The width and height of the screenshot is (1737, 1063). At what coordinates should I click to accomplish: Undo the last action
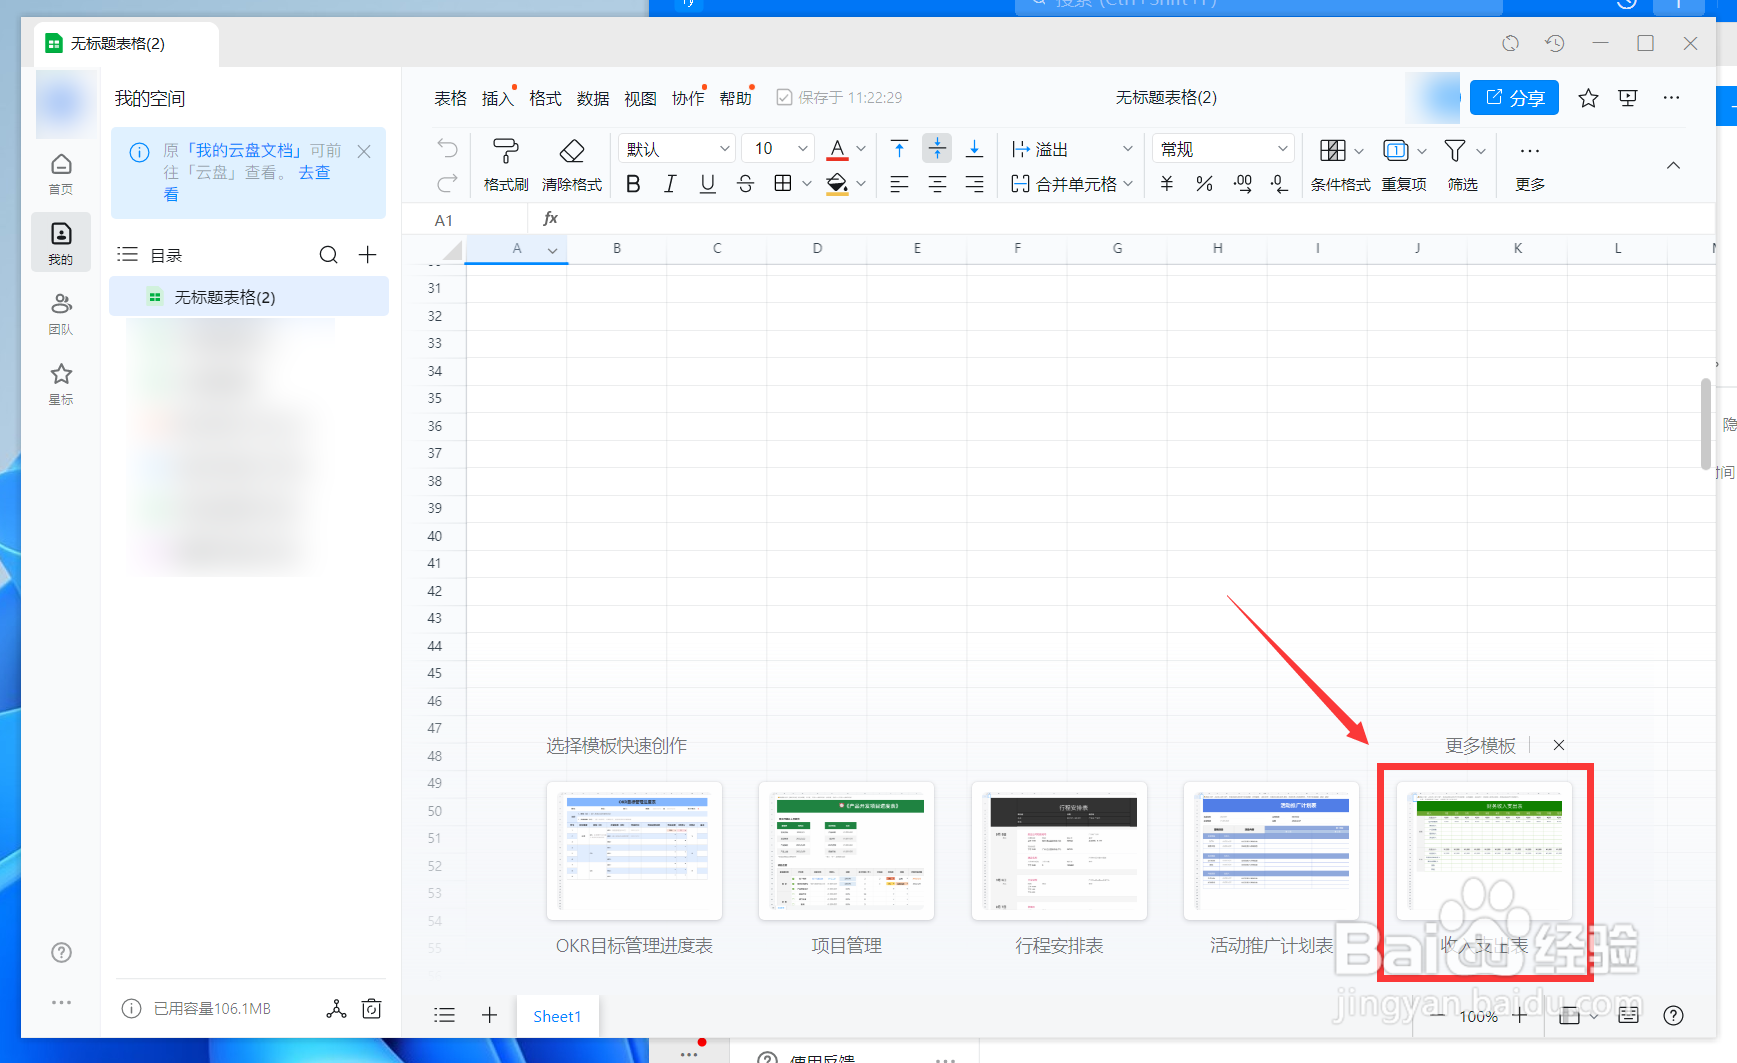coord(447,149)
